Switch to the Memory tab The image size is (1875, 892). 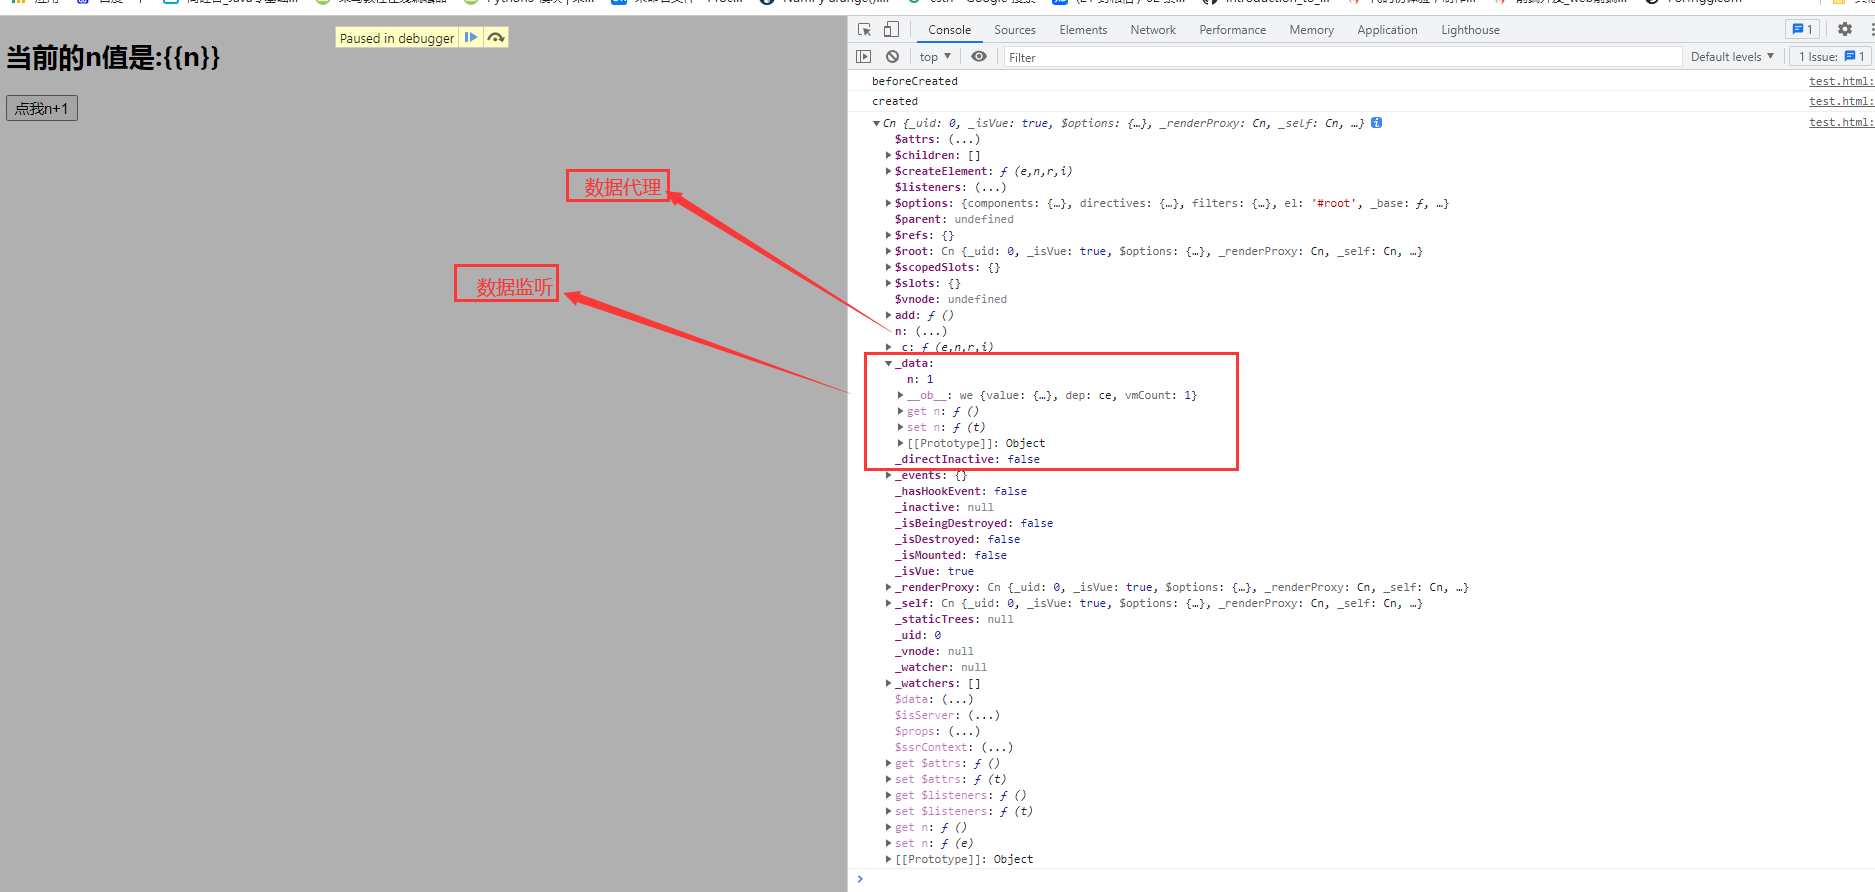coord(1311,30)
